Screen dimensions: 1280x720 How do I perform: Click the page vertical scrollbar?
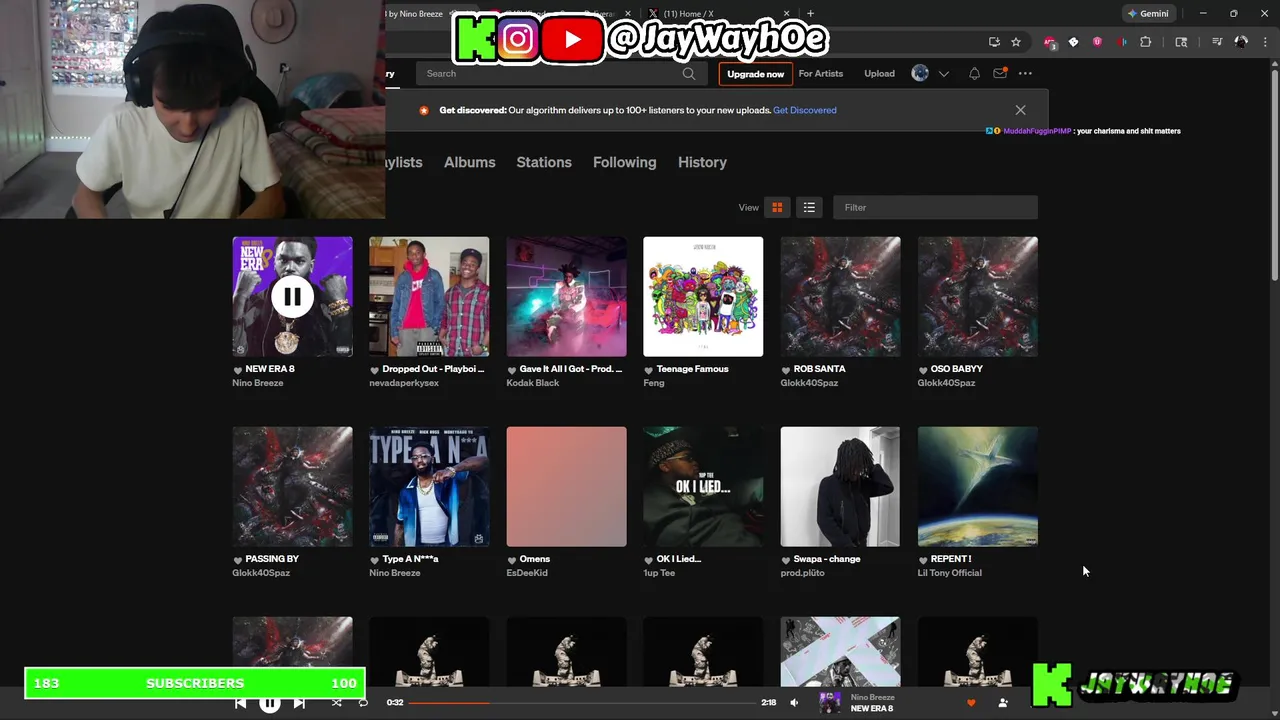(x=1274, y=175)
